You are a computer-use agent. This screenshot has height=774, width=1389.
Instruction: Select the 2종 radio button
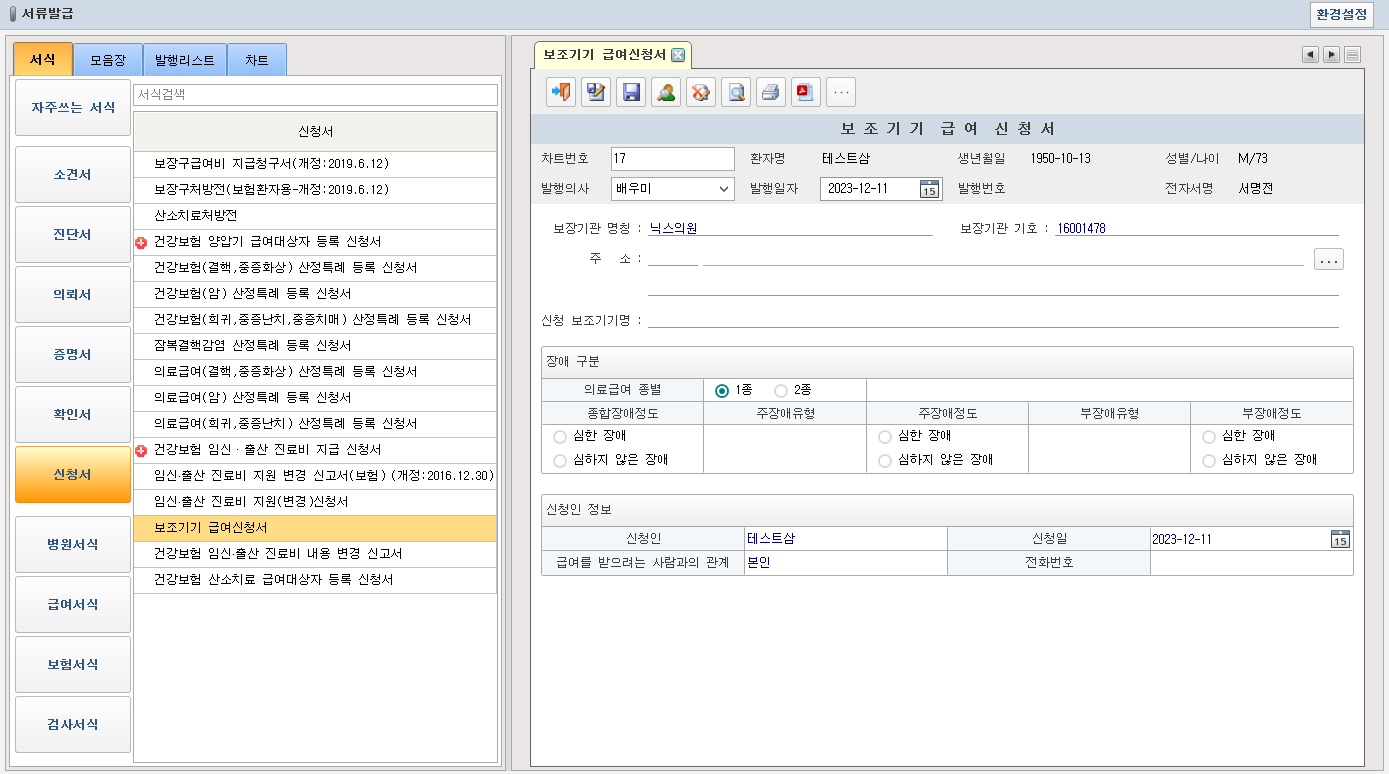[x=781, y=390]
